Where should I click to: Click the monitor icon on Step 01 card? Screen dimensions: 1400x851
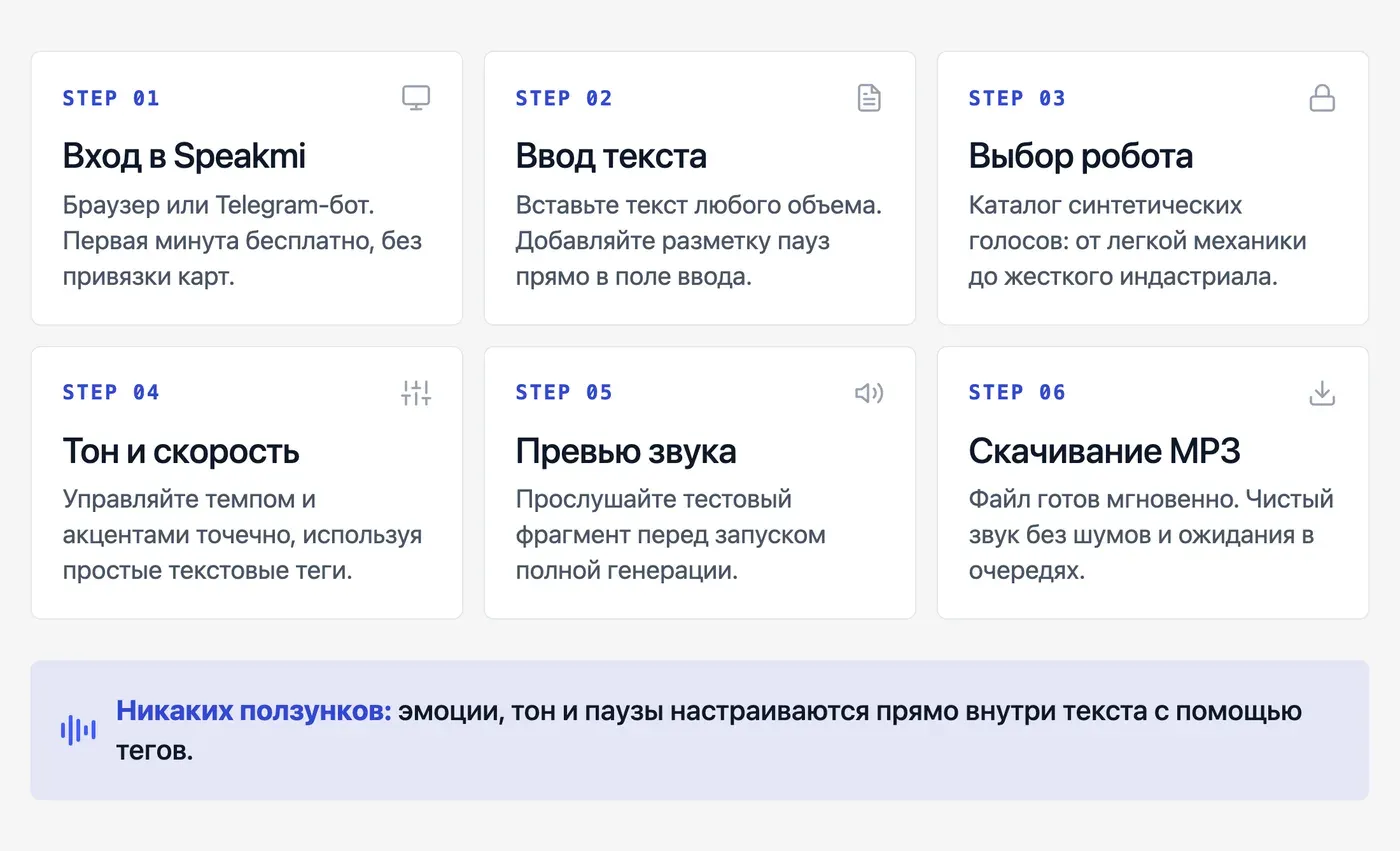pyautogui.click(x=416, y=98)
